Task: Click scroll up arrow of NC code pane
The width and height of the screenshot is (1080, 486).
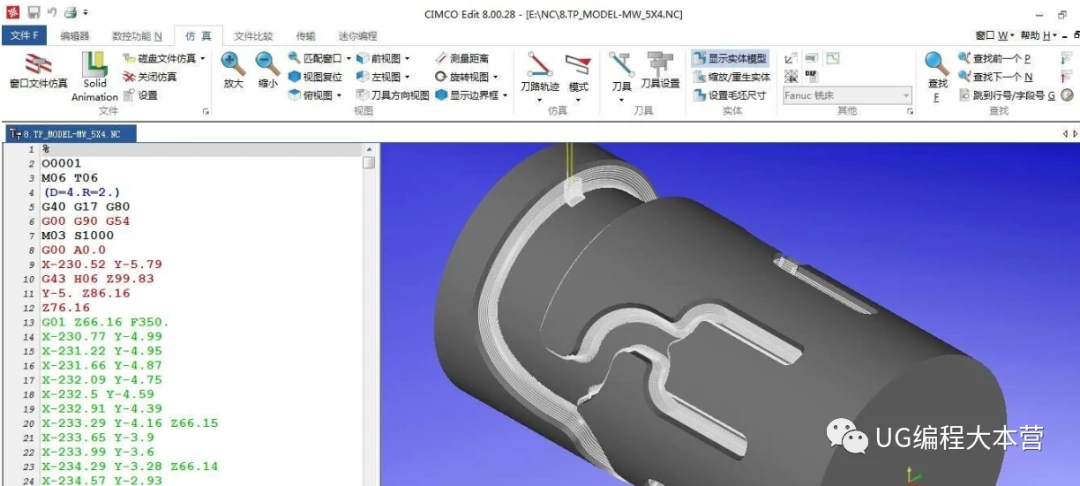Action: (x=369, y=149)
